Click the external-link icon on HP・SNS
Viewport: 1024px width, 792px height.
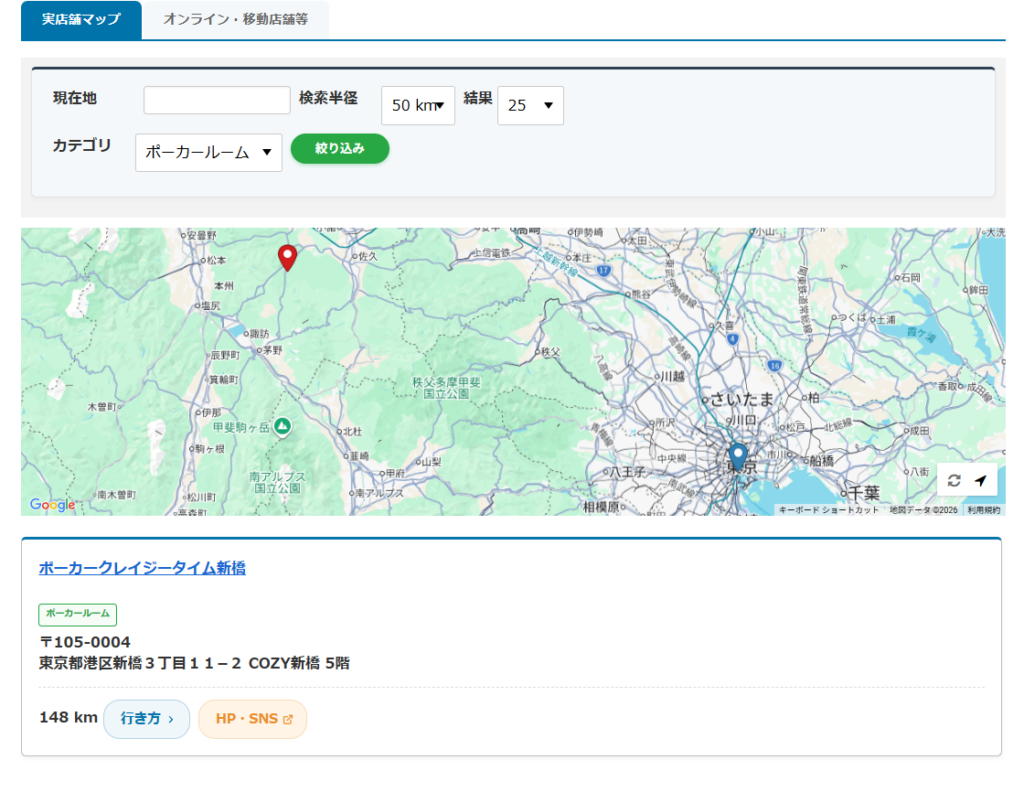[288, 719]
